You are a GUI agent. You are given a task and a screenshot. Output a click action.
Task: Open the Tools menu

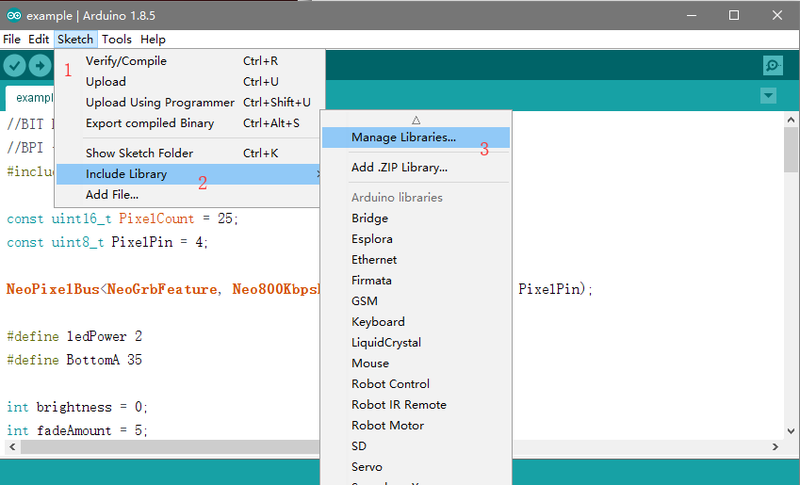(x=116, y=39)
